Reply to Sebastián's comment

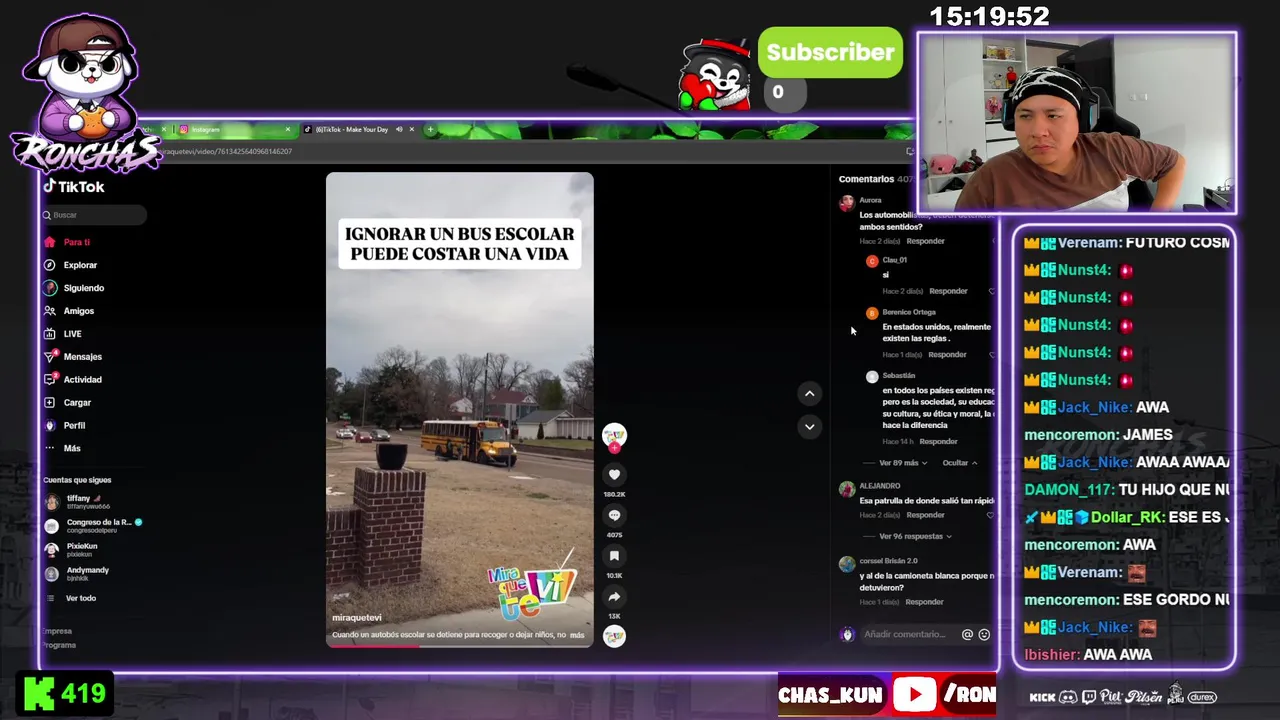[x=938, y=442]
